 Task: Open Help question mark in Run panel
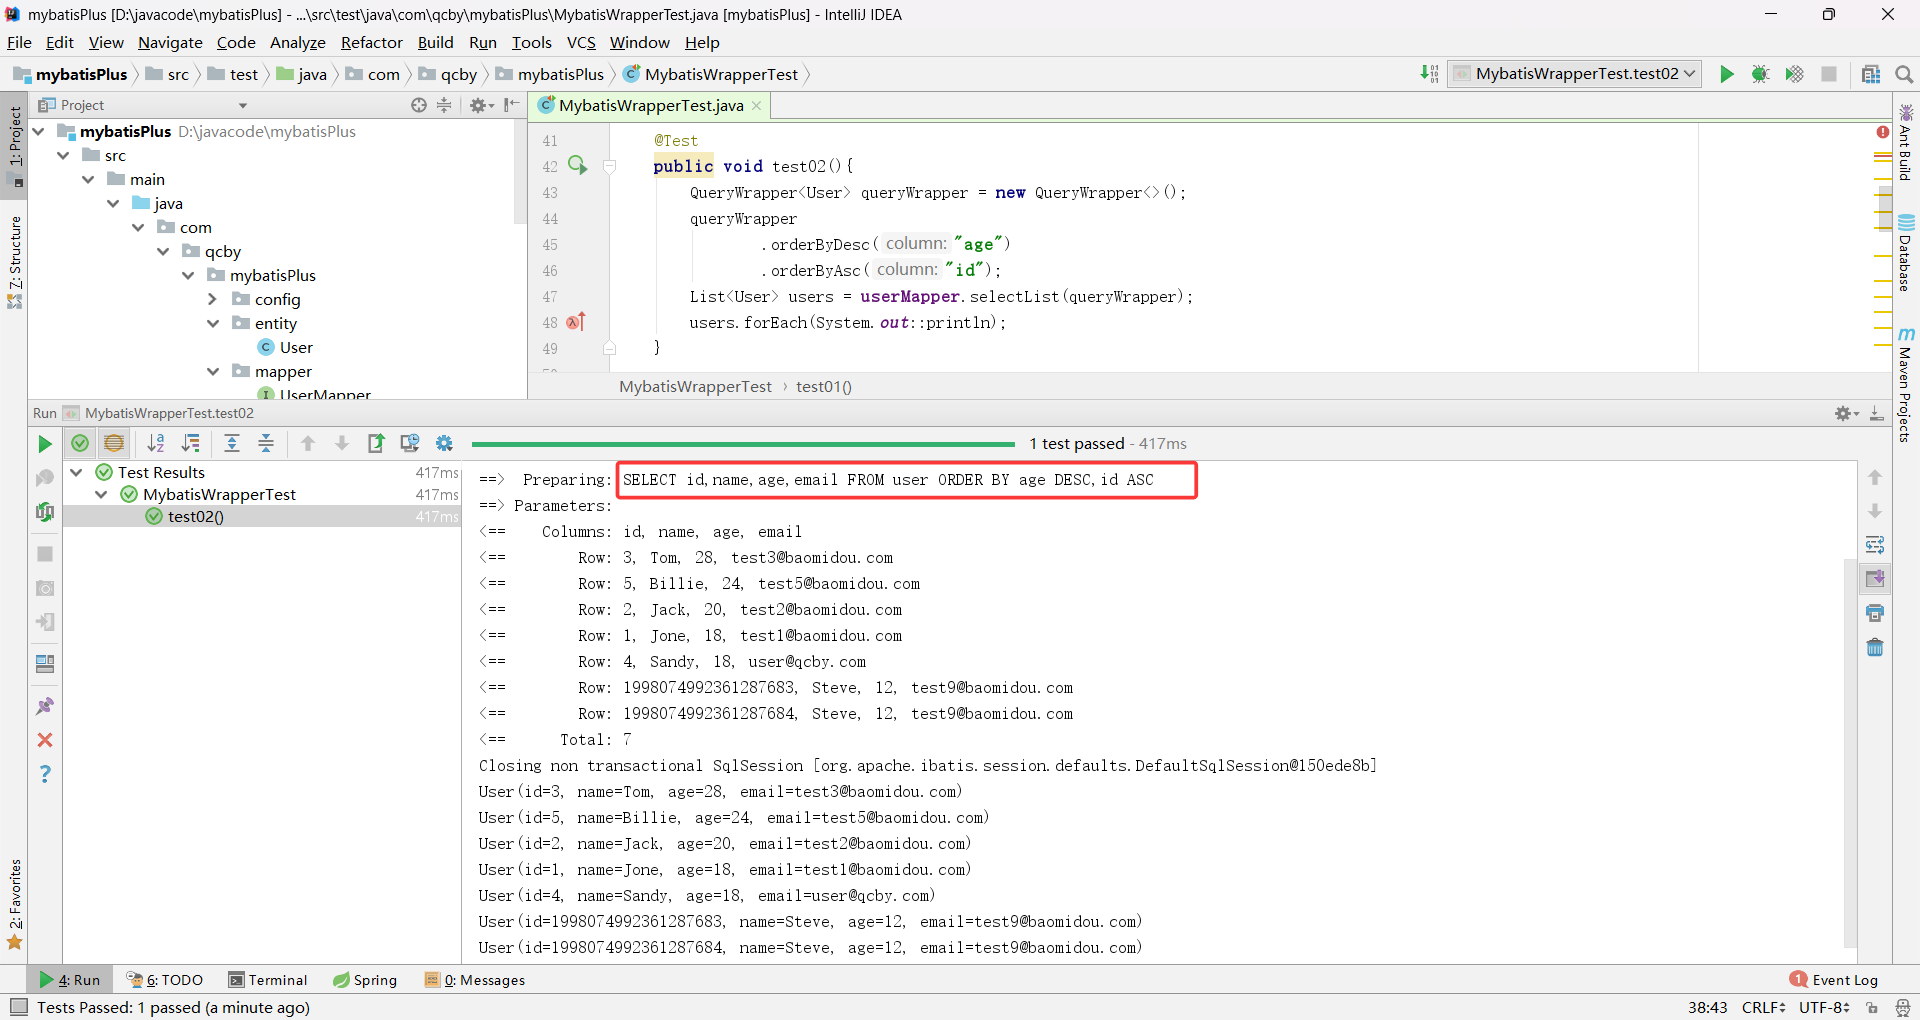pos(45,774)
